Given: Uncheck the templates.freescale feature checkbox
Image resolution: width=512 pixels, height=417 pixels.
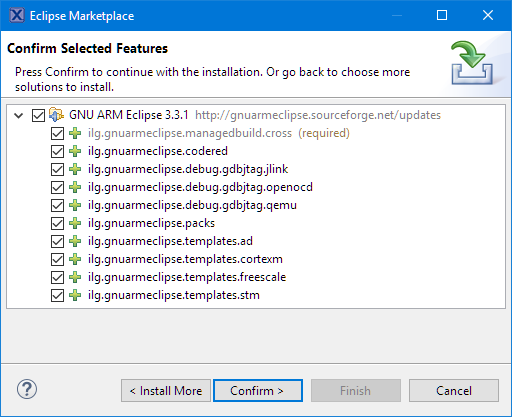Looking at the screenshot, I should pyautogui.click(x=57, y=277).
